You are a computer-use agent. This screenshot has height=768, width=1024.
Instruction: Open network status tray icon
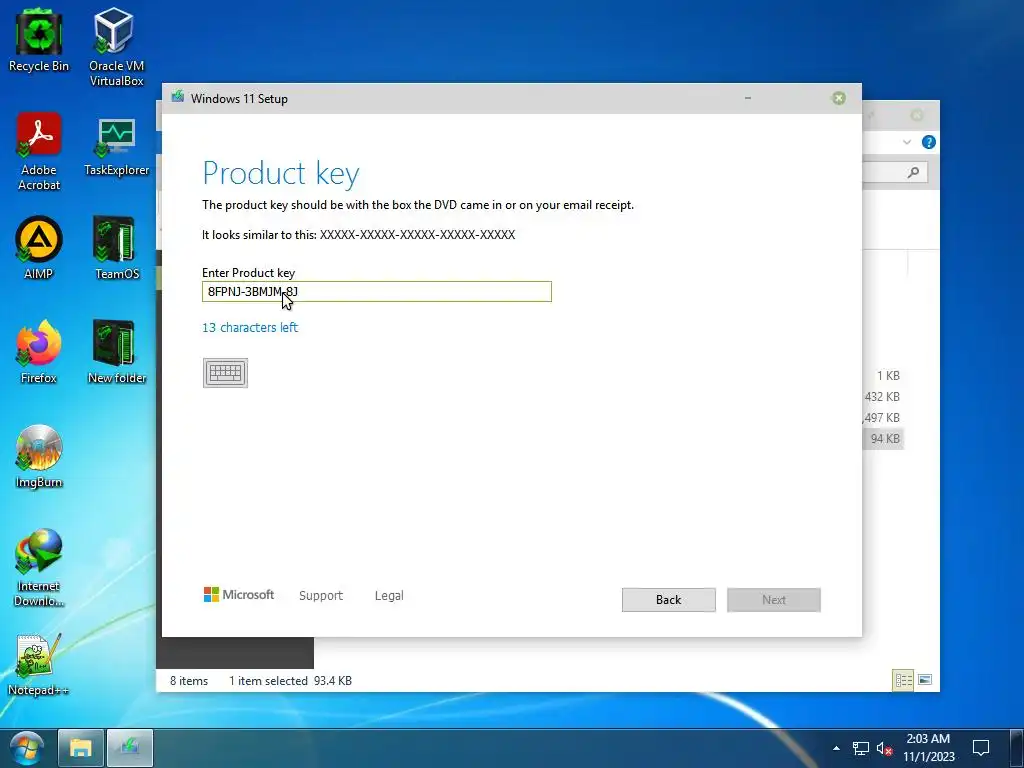pos(861,748)
